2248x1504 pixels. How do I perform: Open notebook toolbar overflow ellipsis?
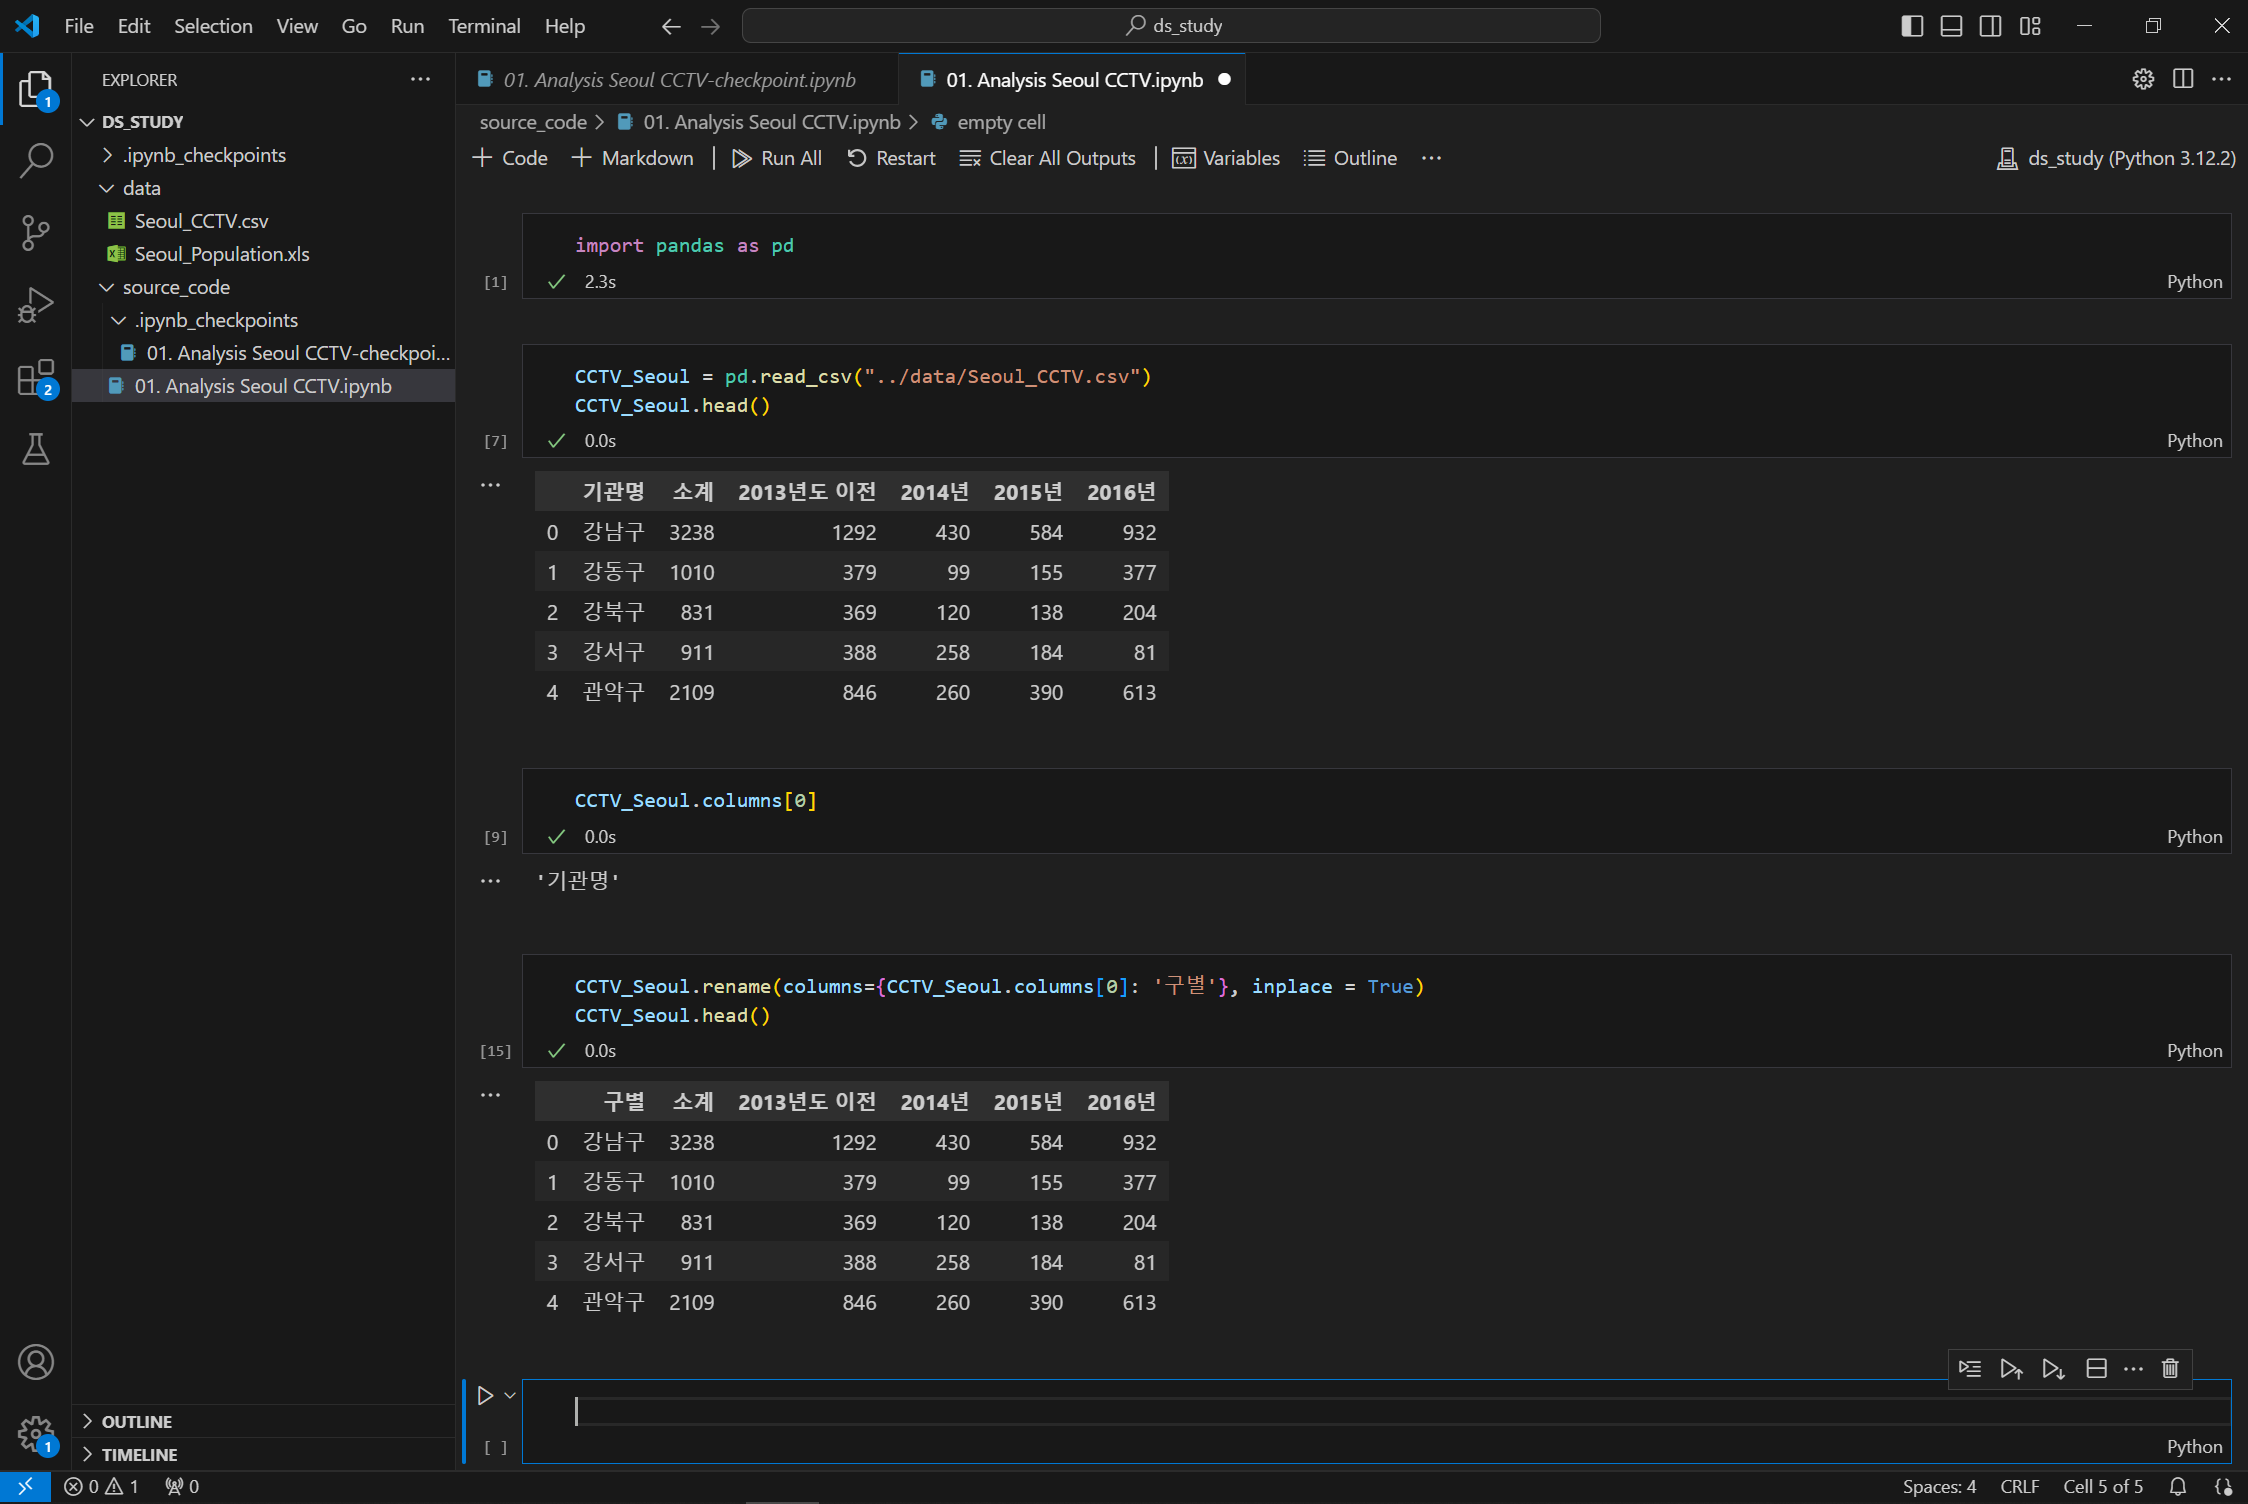point(1431,158)
